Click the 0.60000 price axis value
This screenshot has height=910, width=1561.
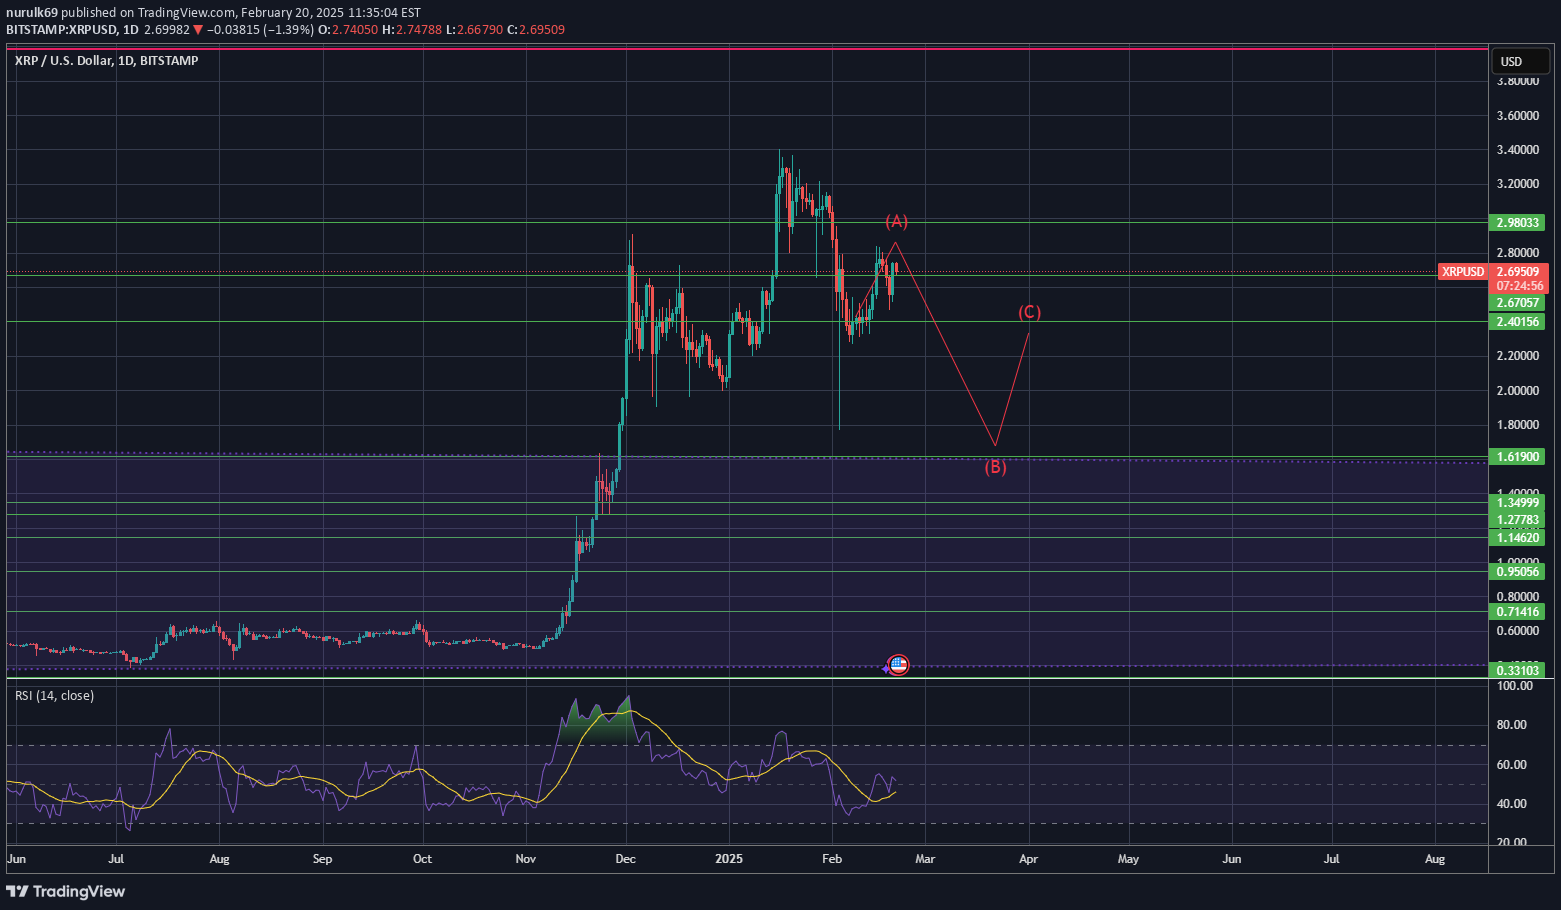[1518, 631]
